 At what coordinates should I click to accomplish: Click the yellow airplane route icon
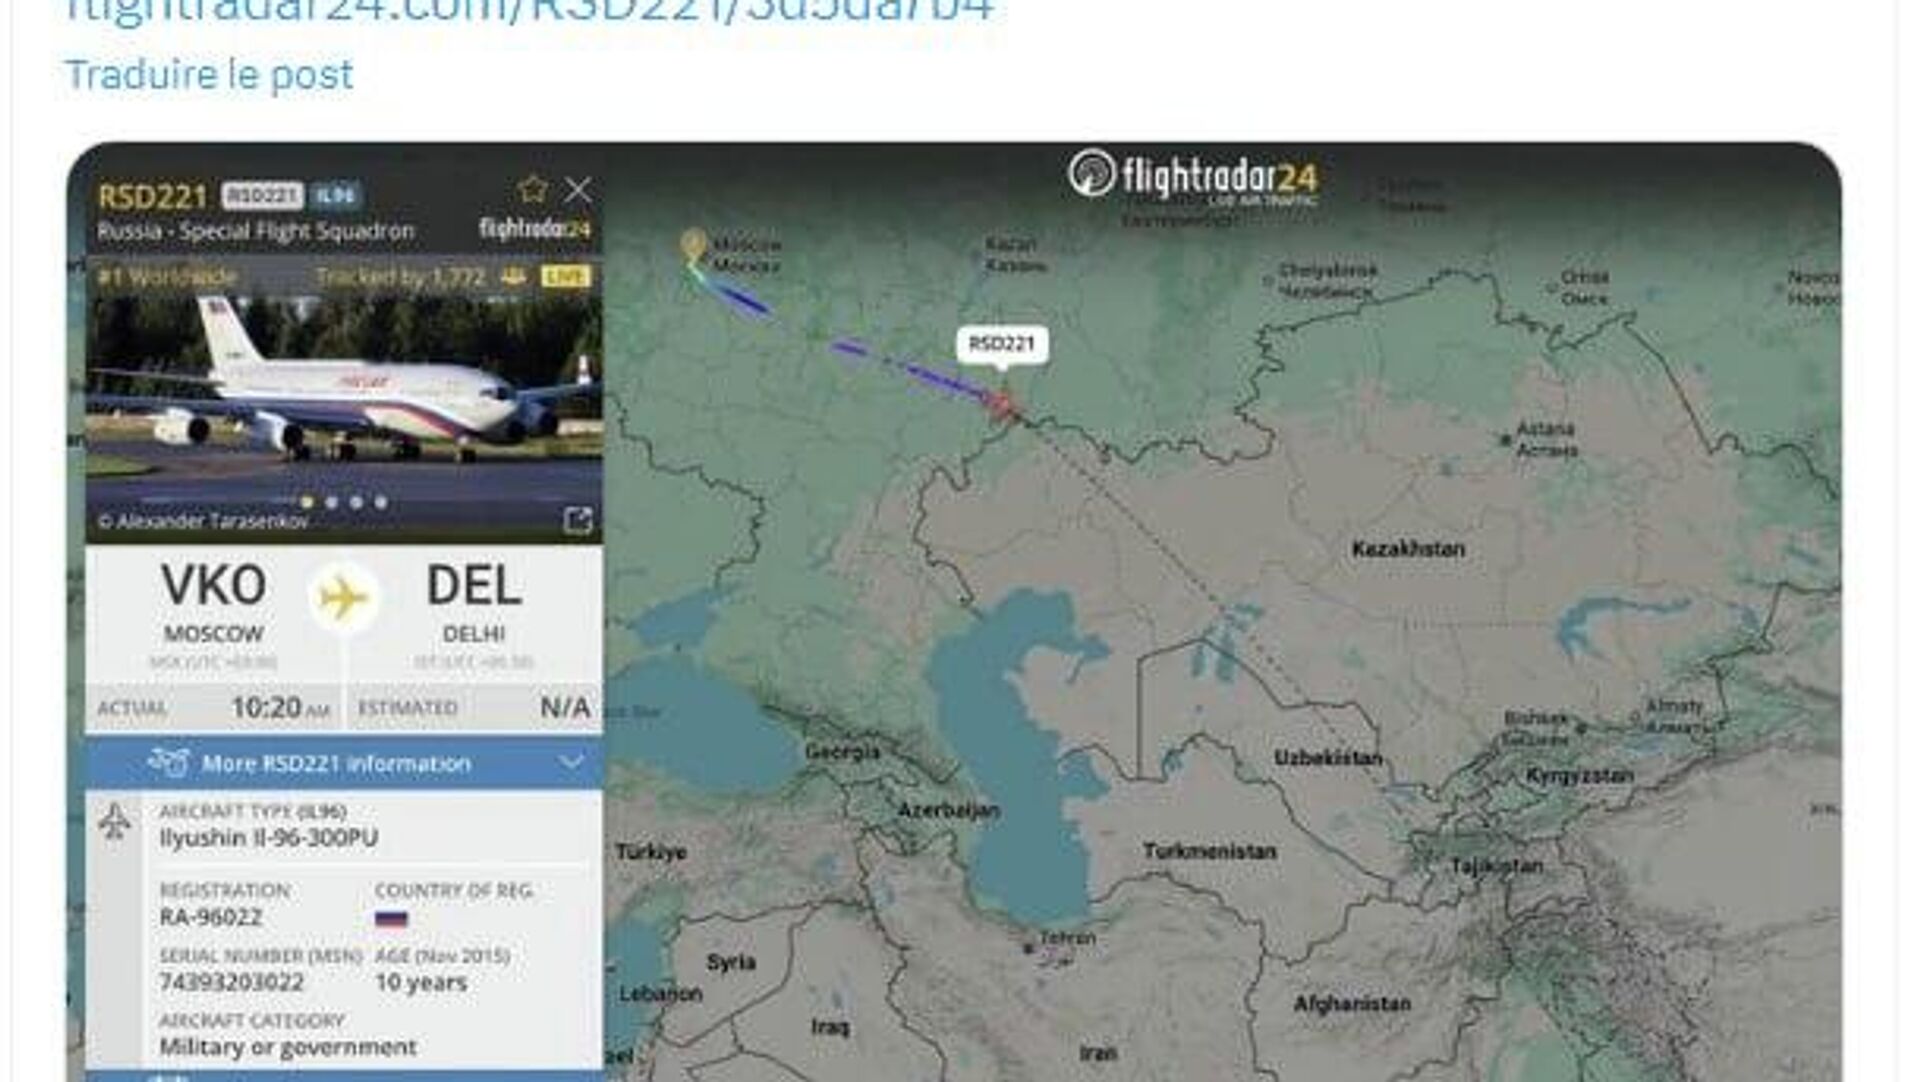(343, 598)
